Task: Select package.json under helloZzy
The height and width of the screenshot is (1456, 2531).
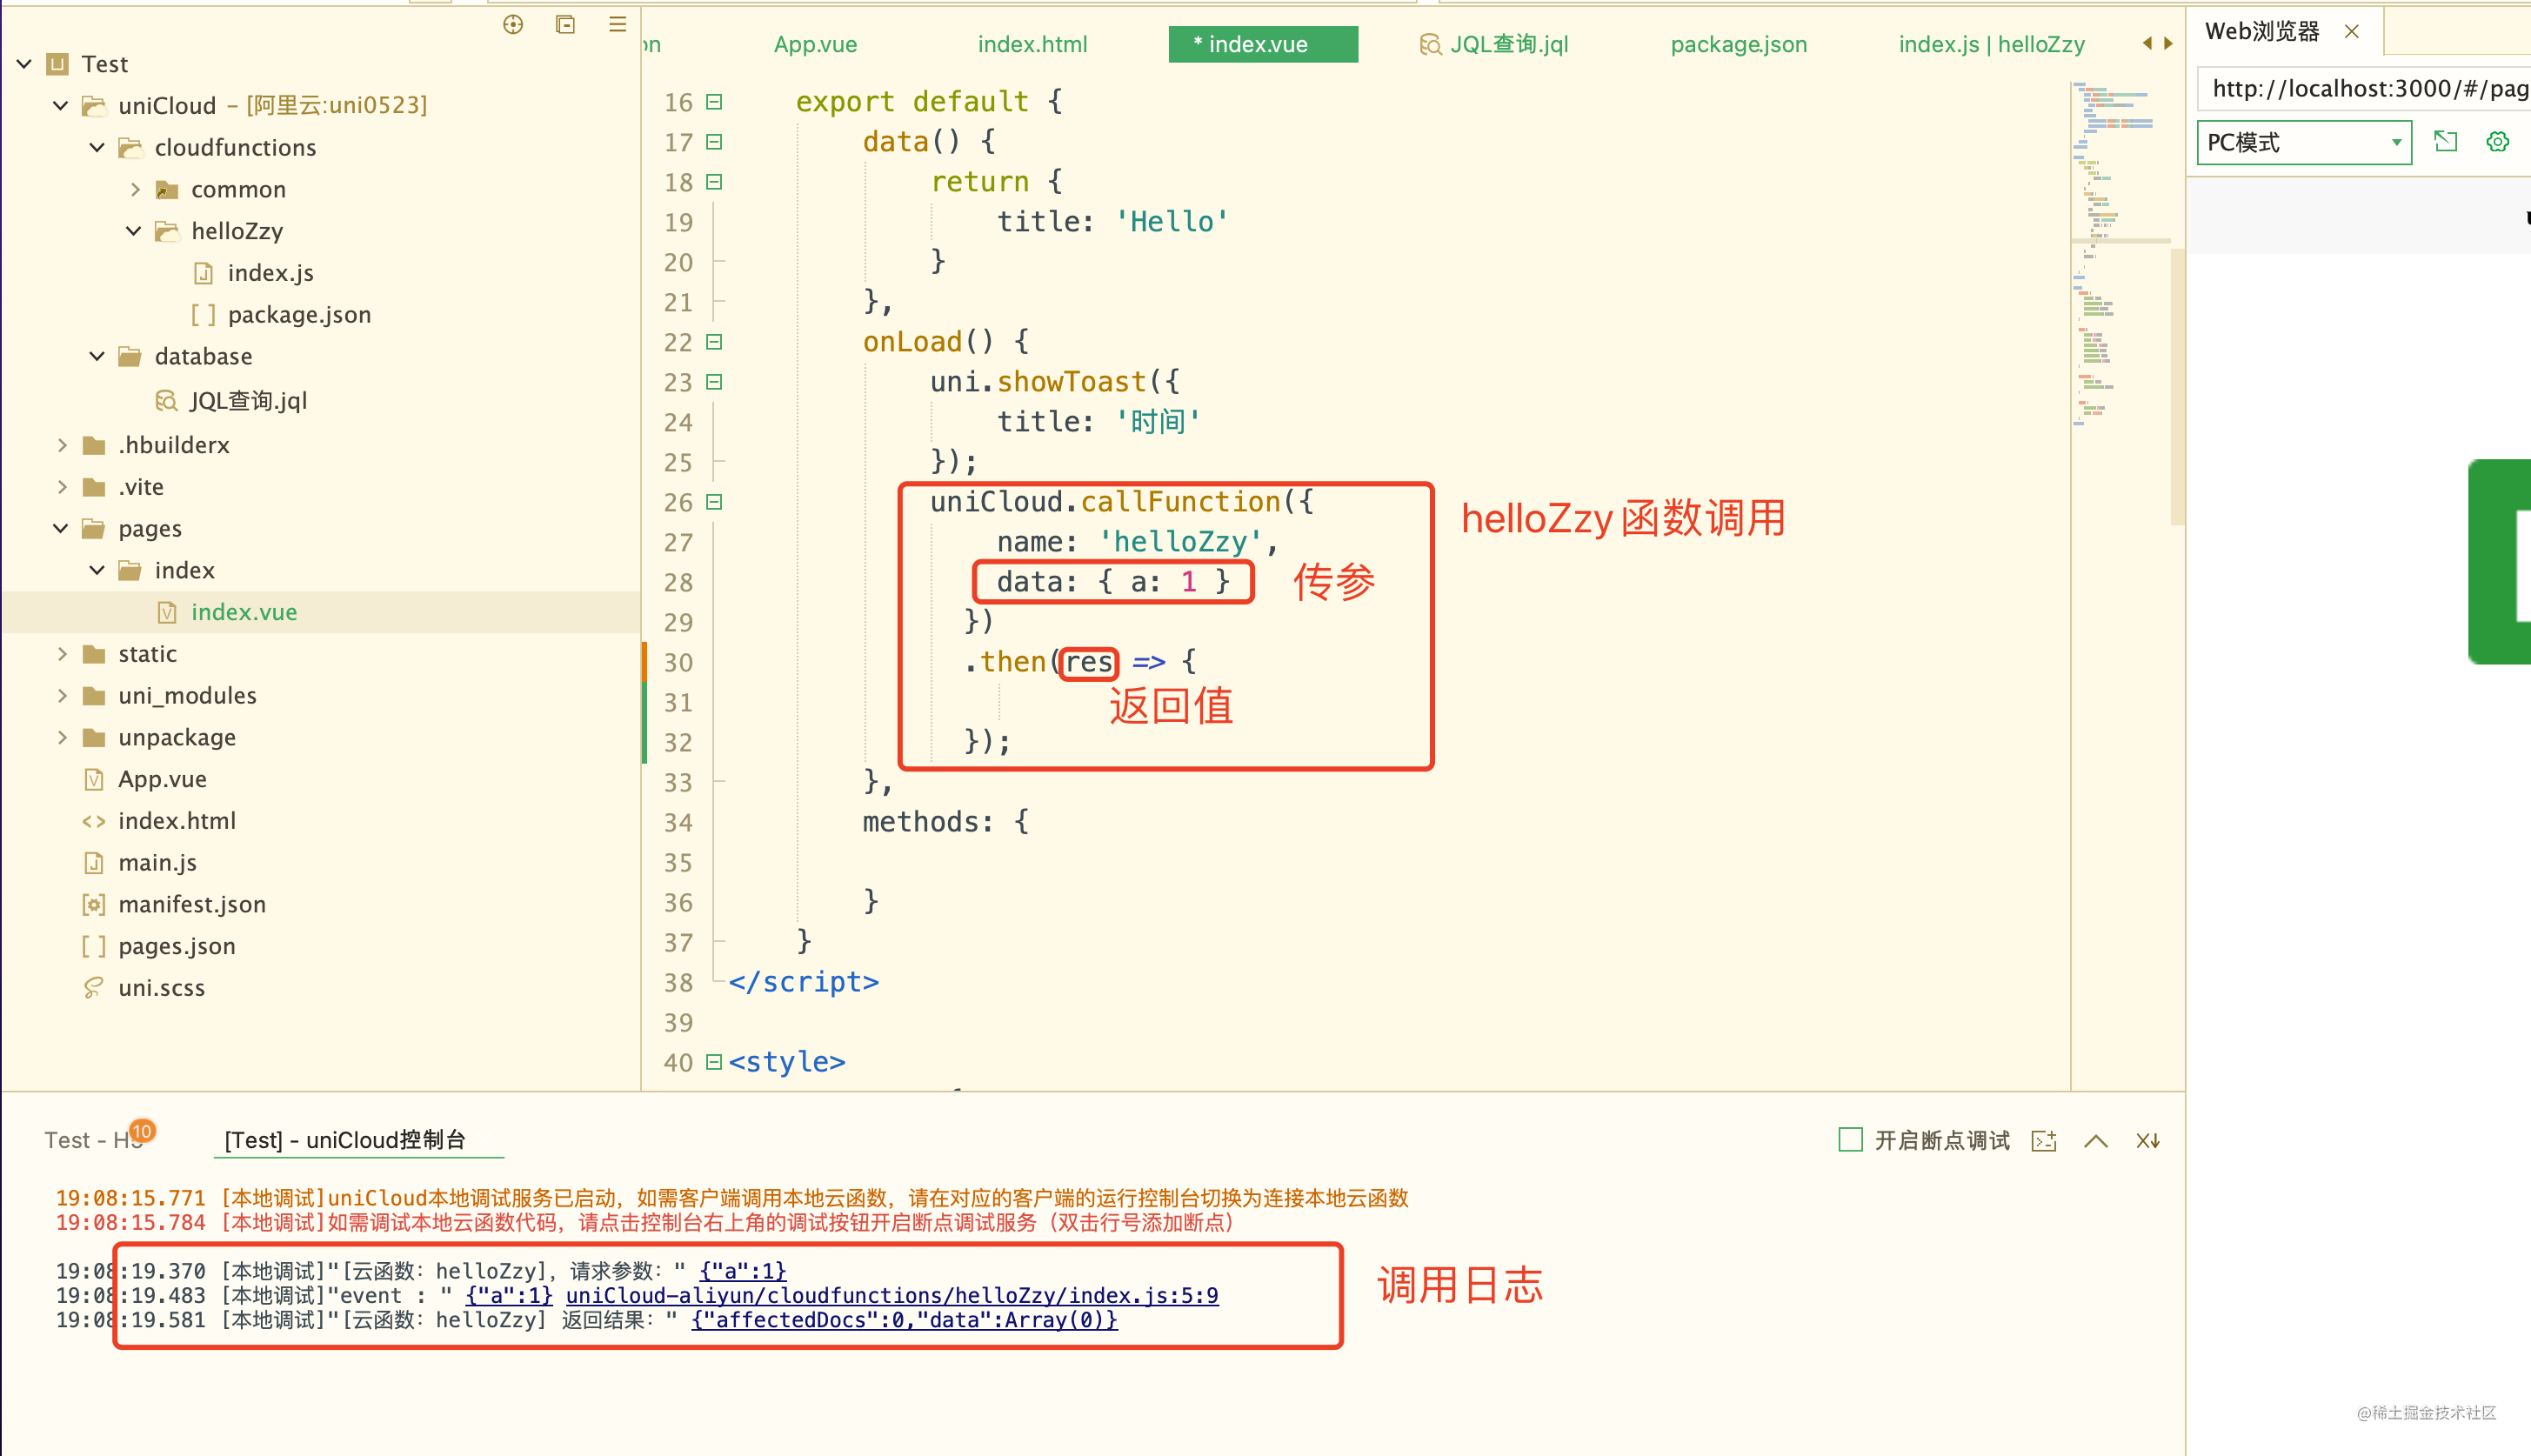Action: coord(299,315)
